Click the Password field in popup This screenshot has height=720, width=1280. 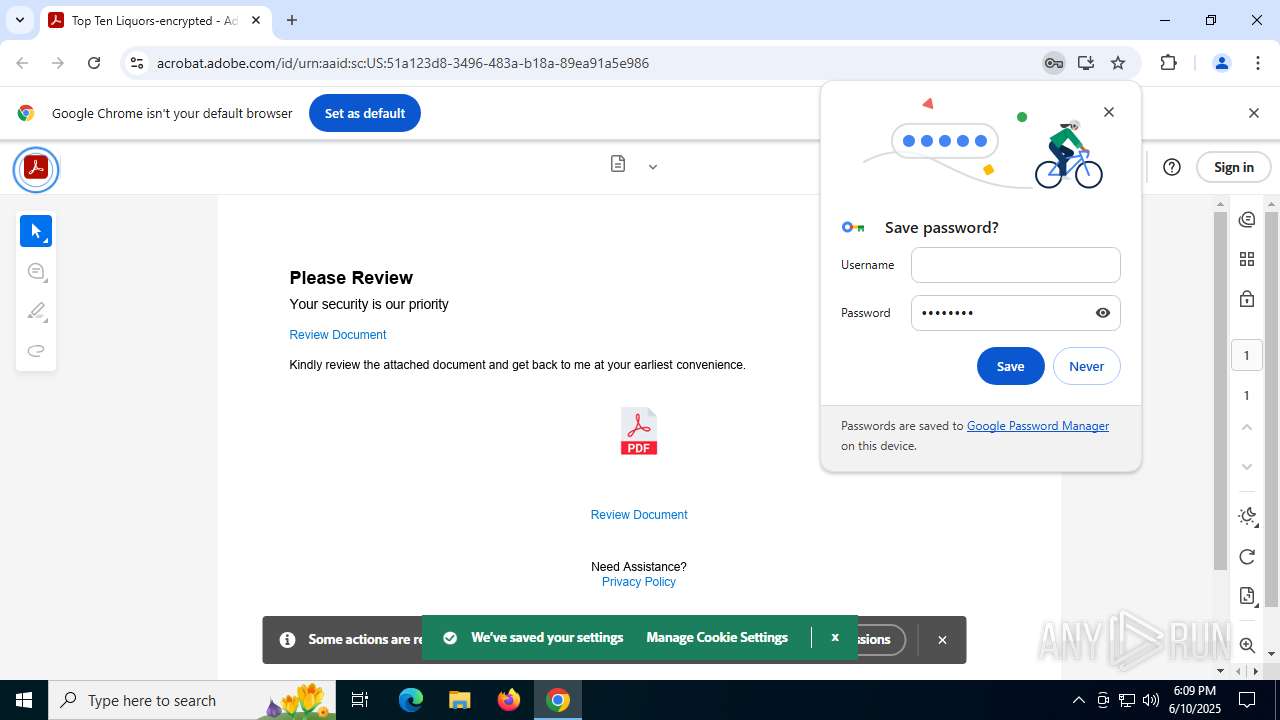(1016, 313)
